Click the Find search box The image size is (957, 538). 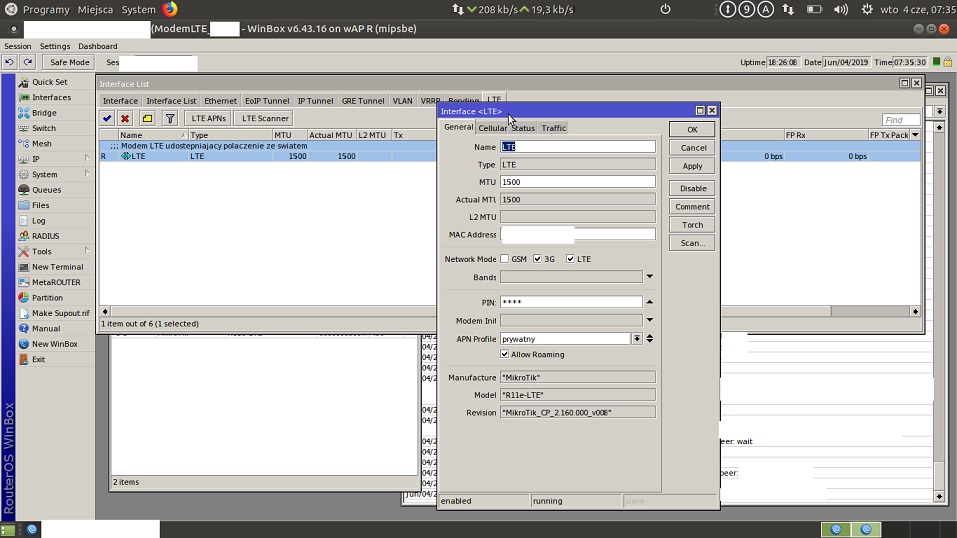[x=901, y=120]
